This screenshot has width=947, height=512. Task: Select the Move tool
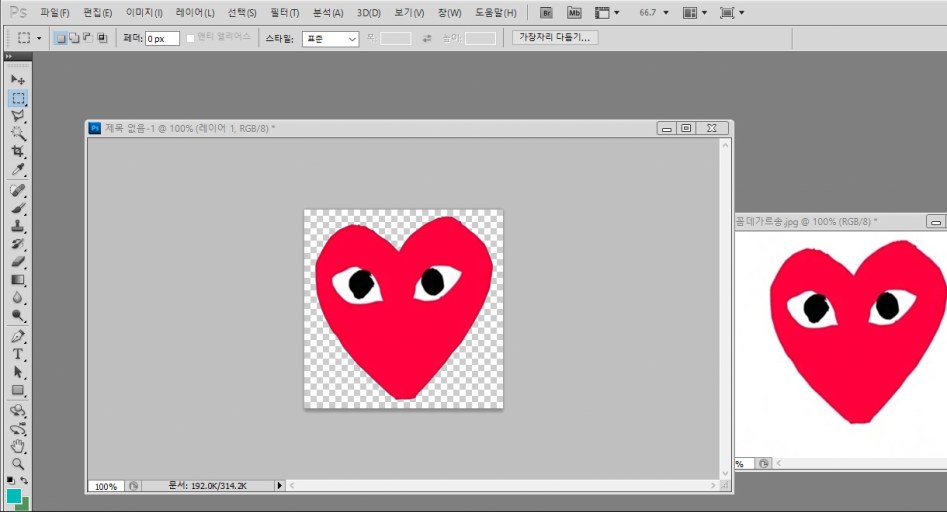point(18,79)
